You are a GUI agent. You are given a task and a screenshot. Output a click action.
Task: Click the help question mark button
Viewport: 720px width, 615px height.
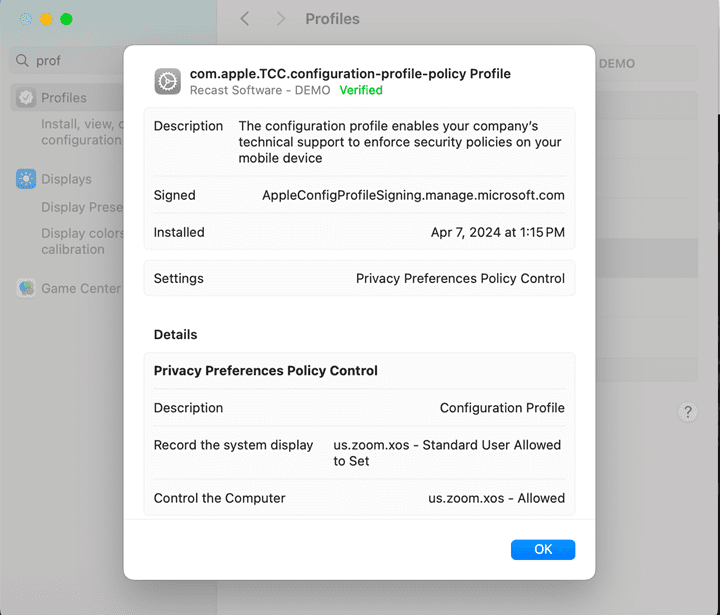pos(688,412)
